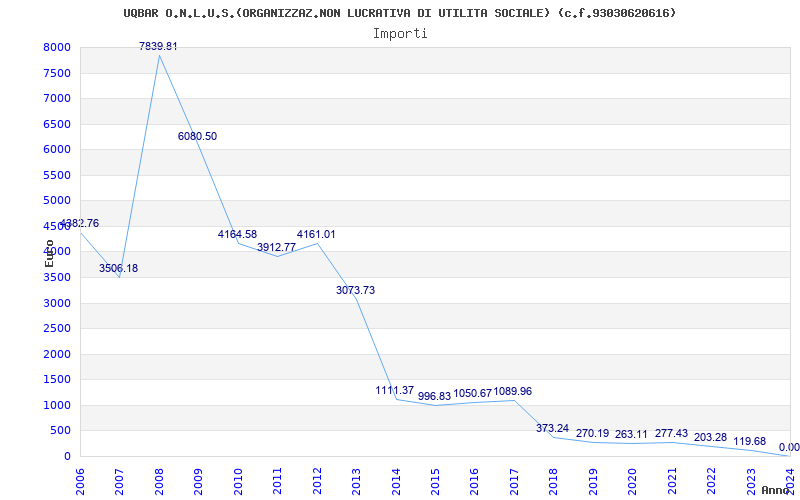800x500 pixels.
Task: Click y-axis tick 8000
Action: click(x=57, y=47)
